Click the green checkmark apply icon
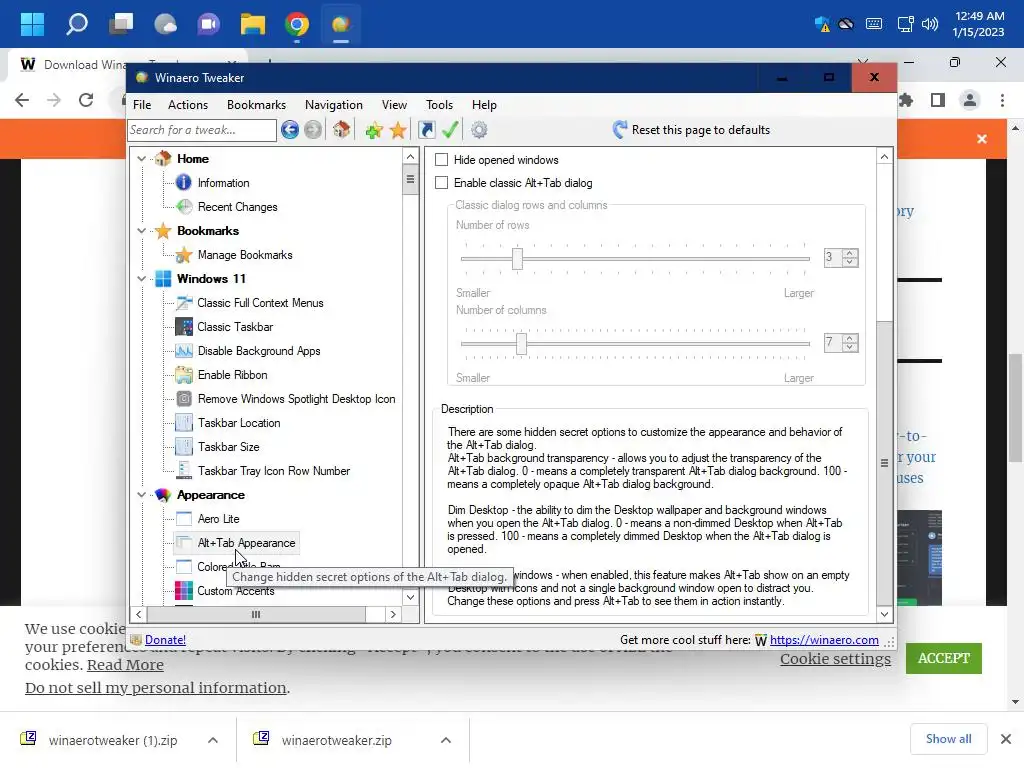 point(450,129)
